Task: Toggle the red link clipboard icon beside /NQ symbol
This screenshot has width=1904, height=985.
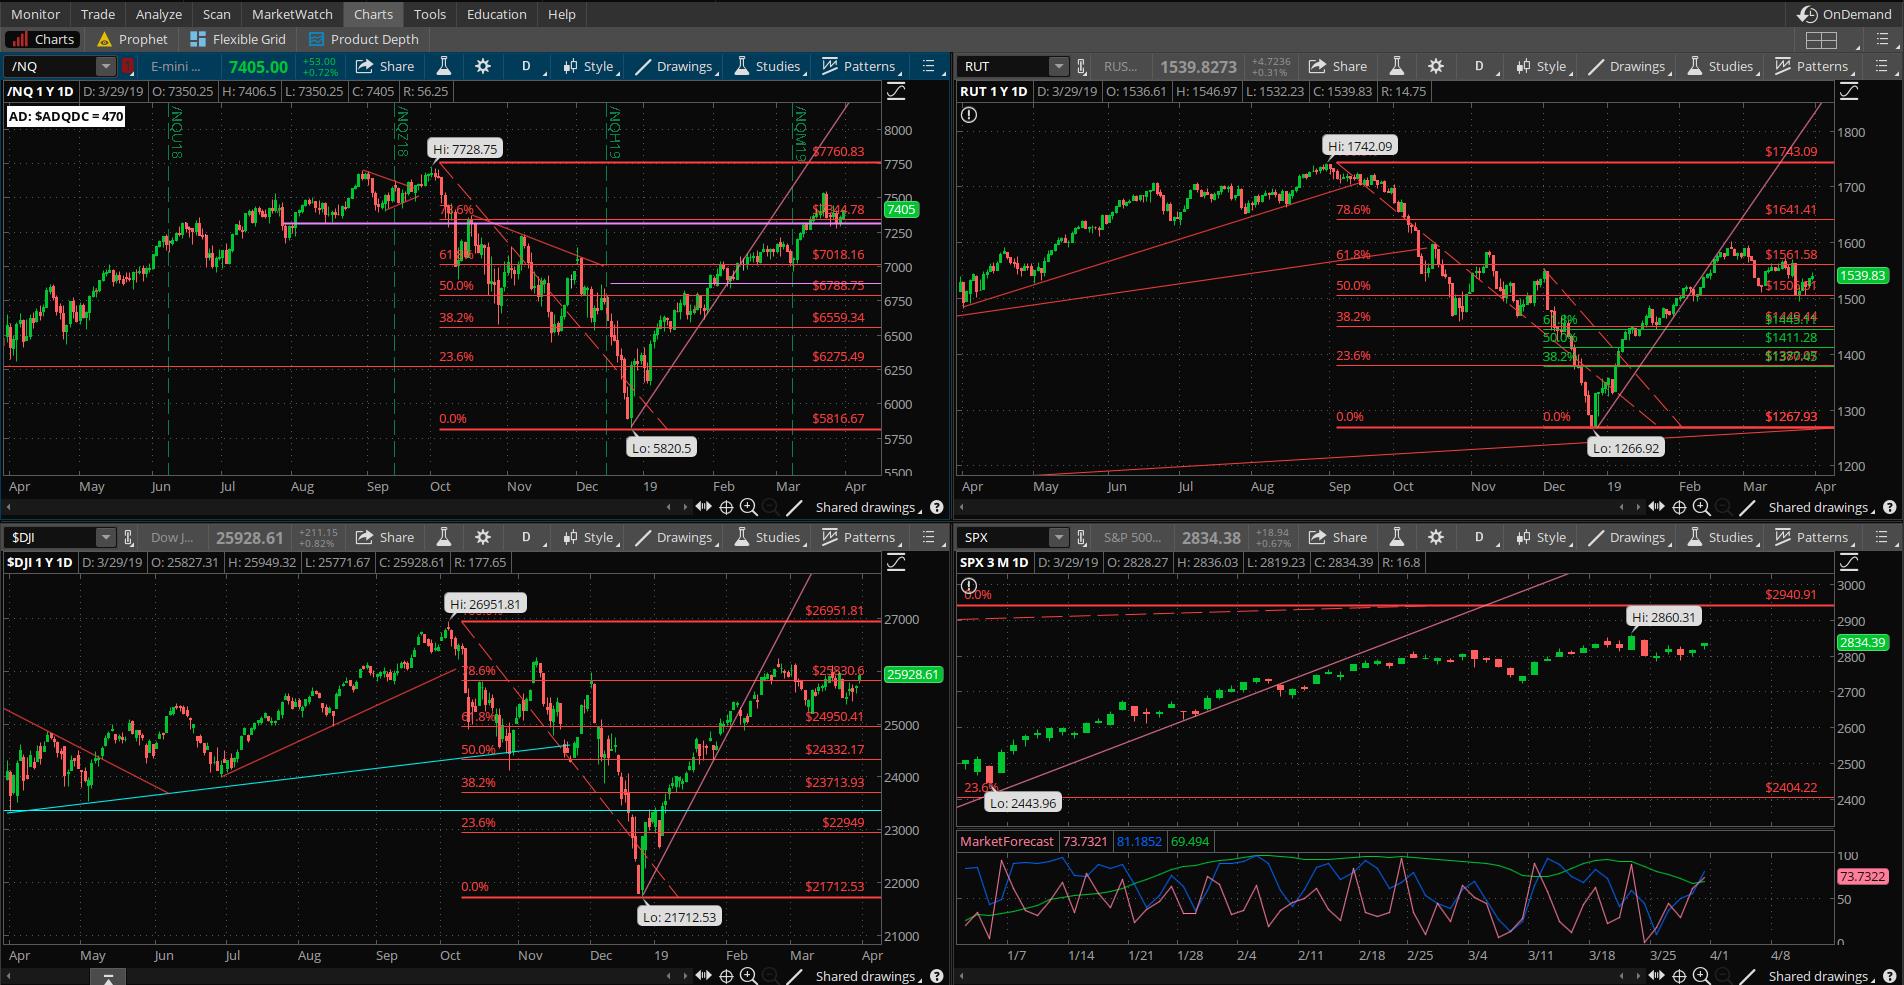Action: [x=128, y=66]
